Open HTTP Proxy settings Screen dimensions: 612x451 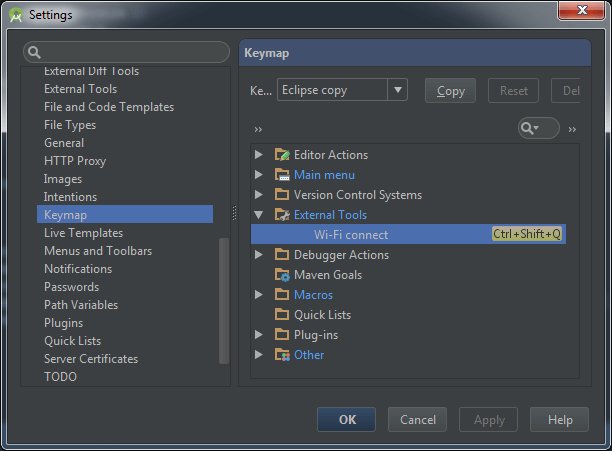click(75, 161)
